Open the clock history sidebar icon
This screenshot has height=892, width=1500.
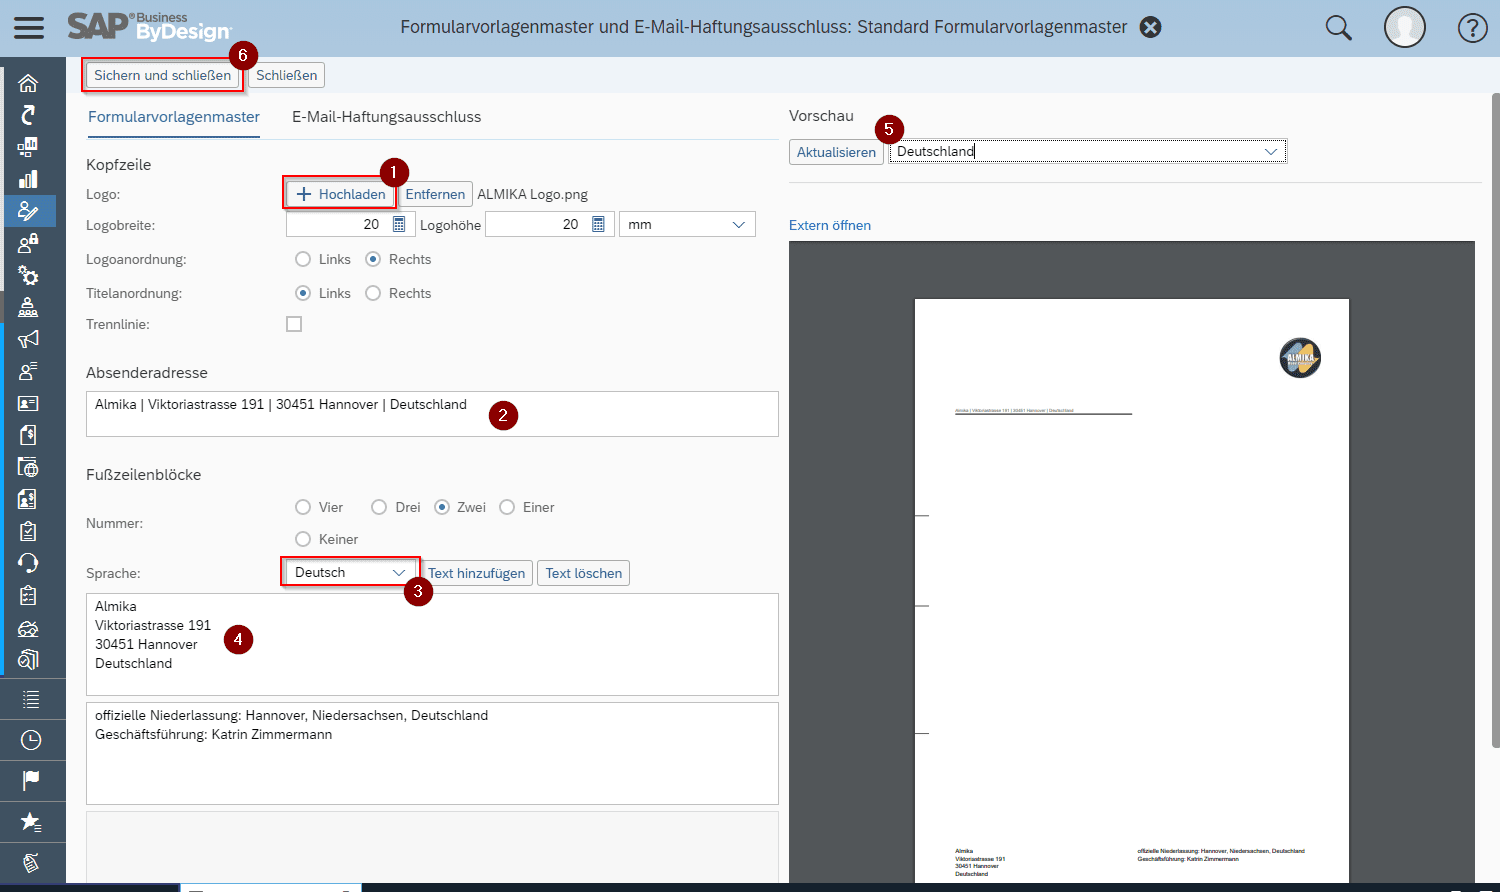(31, 740)
